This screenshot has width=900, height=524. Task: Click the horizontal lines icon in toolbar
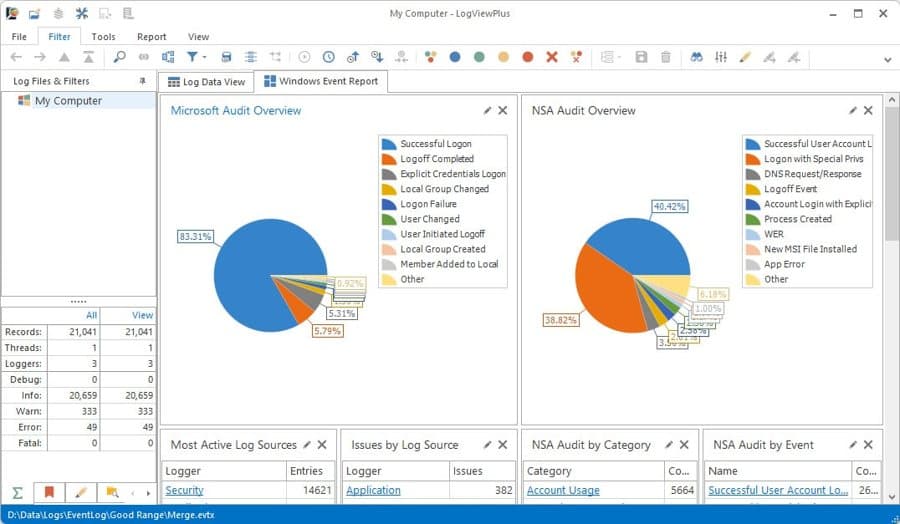[250, 57]
